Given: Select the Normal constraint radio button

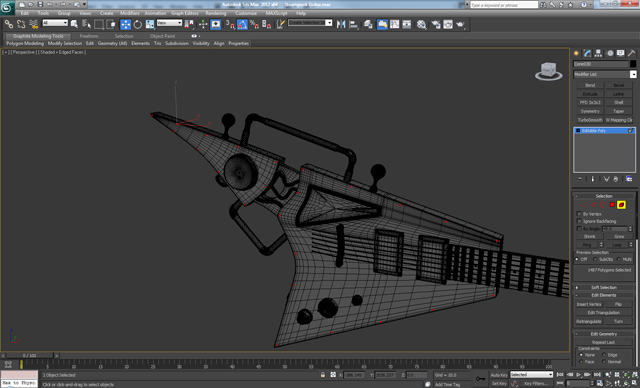Looking at the screenshot, I should 604,361.
